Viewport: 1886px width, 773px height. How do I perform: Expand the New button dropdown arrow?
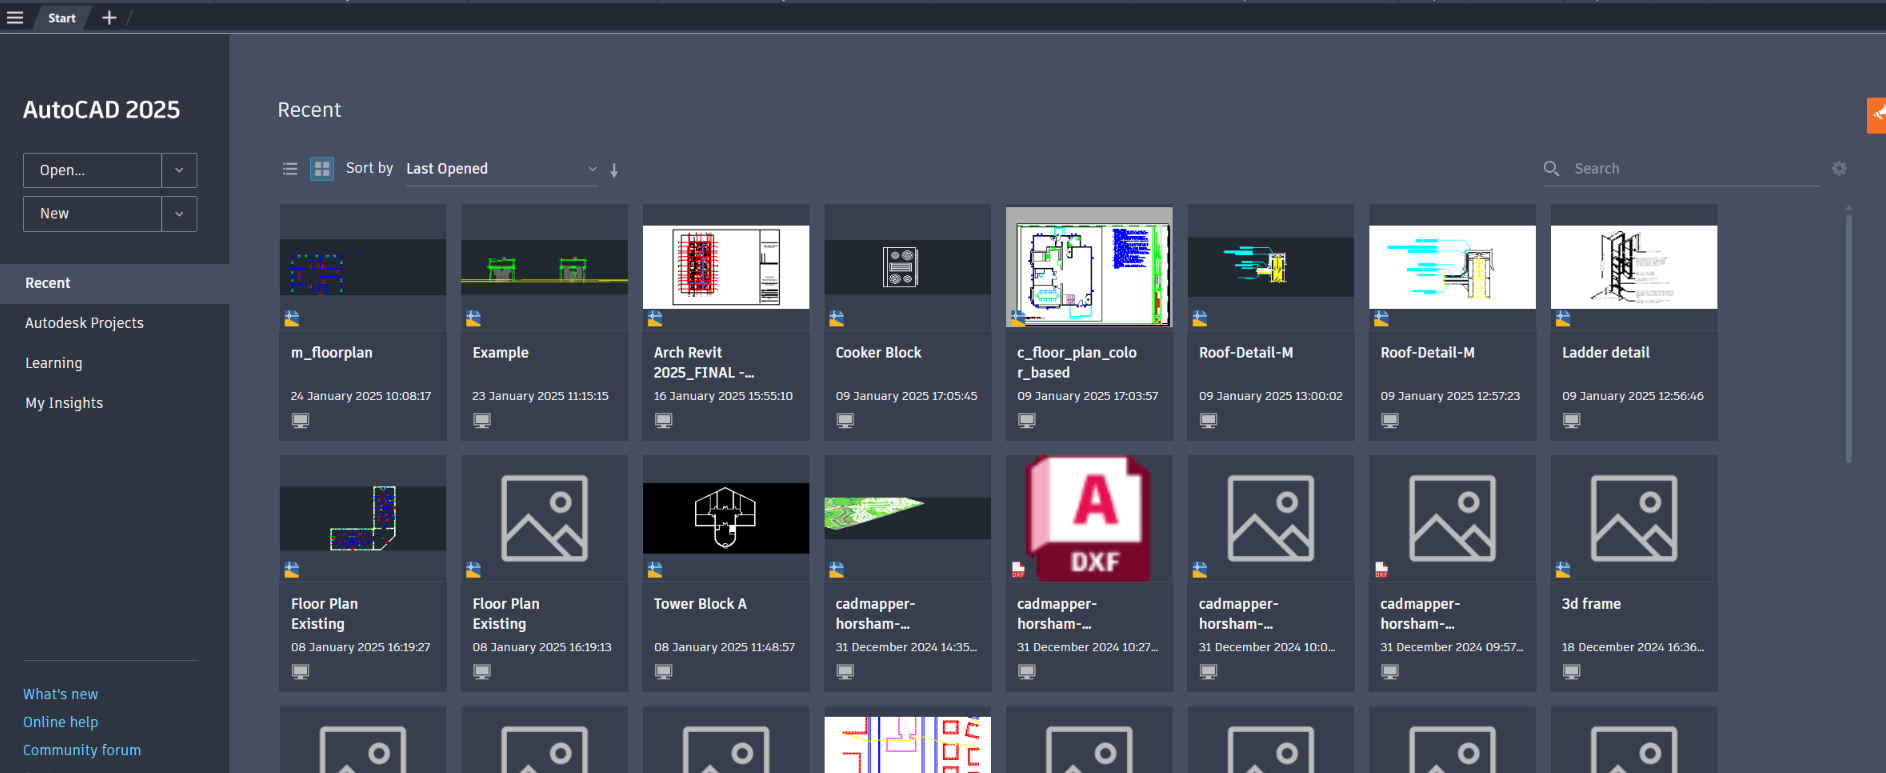(x=179, y=214)
